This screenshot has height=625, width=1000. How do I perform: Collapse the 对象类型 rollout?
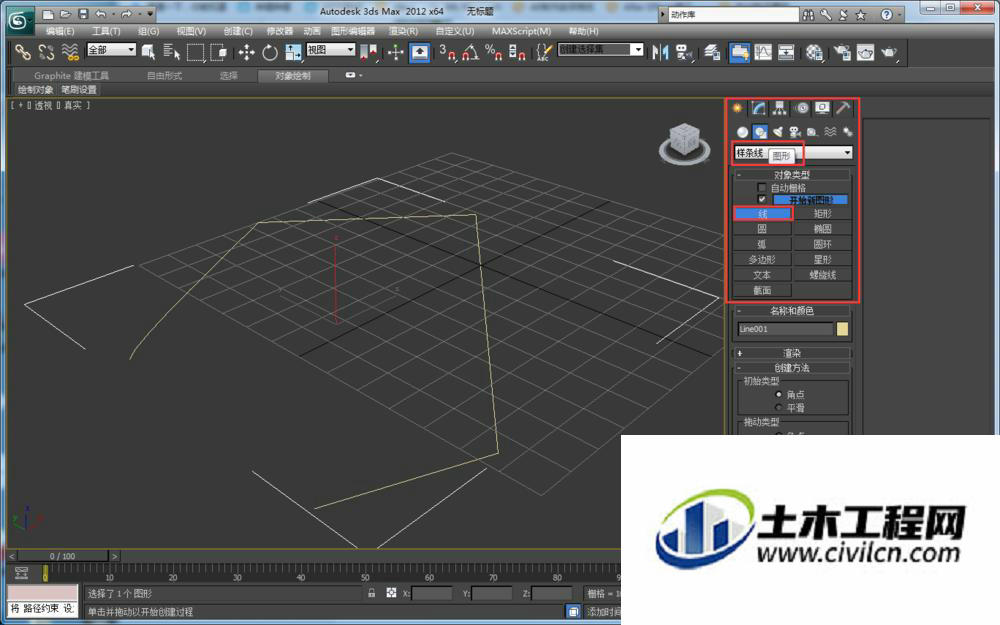[792, 174]
